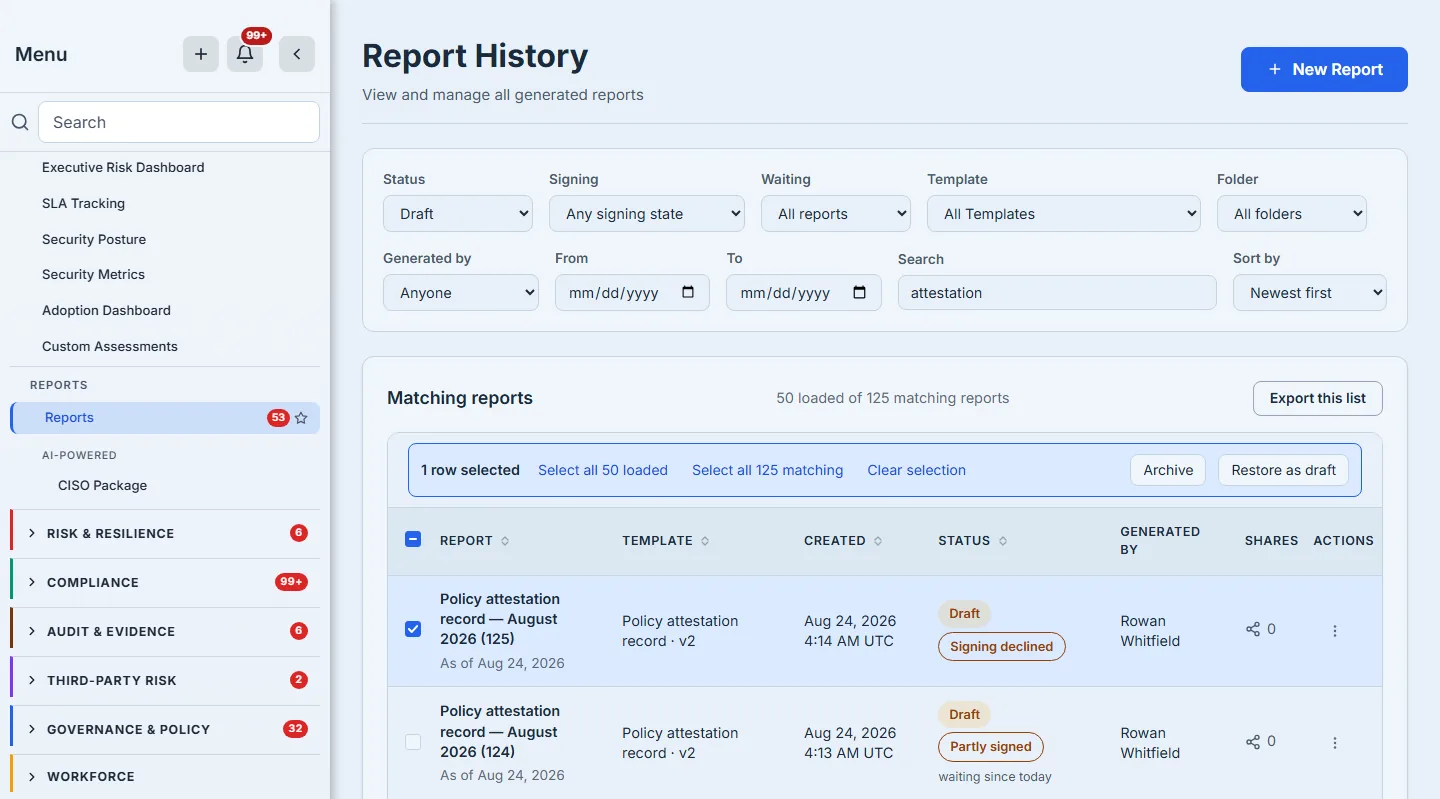Open the Sort by dropdown showing Newest first
Viewport: 1440px width, 799px height.
point(1310,292)
